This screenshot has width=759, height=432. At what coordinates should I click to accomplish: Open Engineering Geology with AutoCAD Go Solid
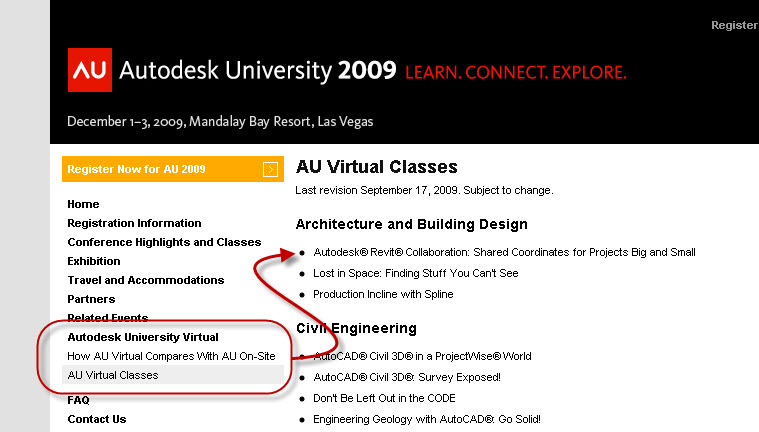427,419
